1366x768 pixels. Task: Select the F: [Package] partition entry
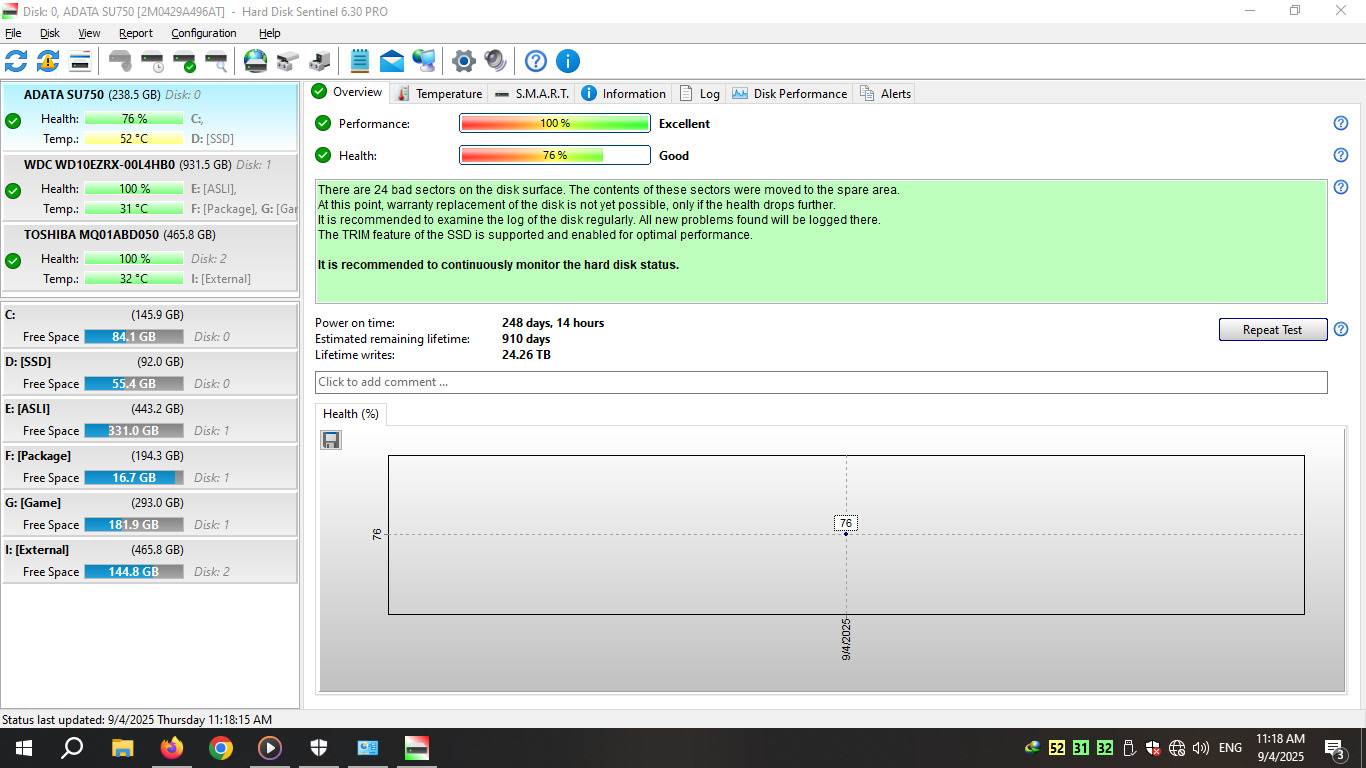150,466
